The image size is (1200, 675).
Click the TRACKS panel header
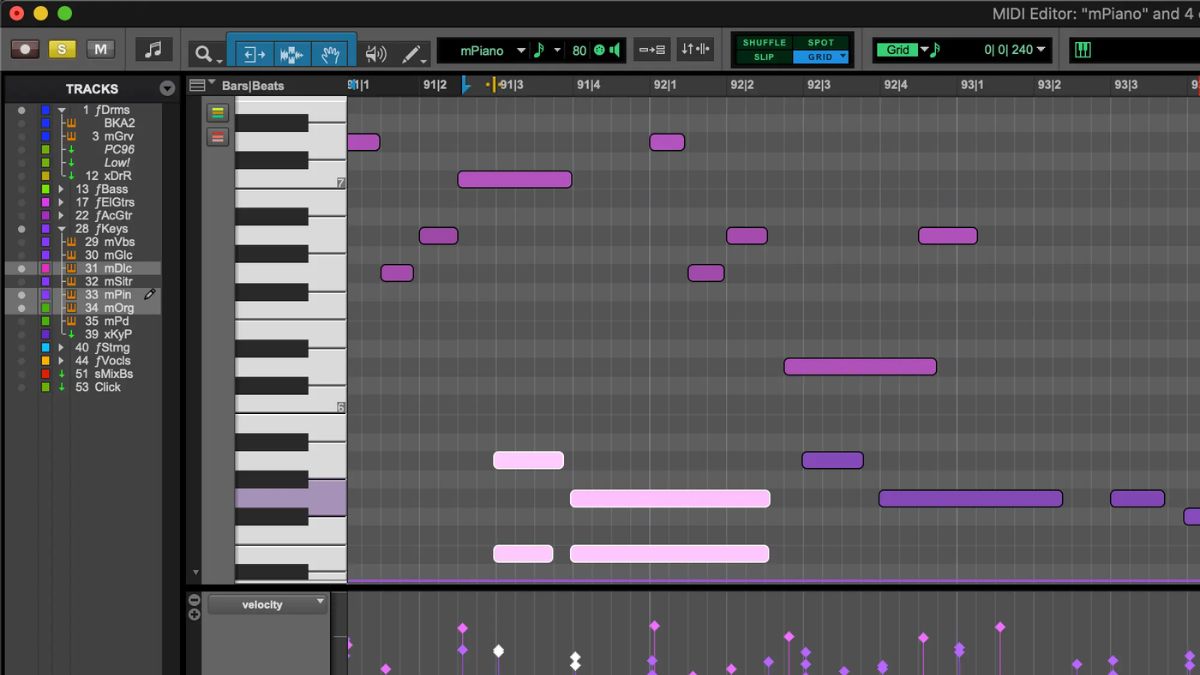91,89
